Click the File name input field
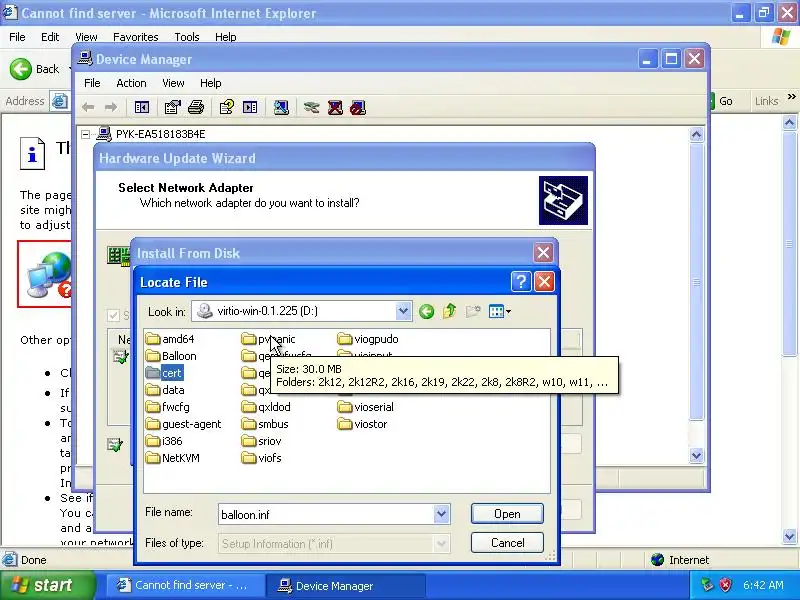The width and height of the screenshot is (800, 600). (x=327, y=514)
